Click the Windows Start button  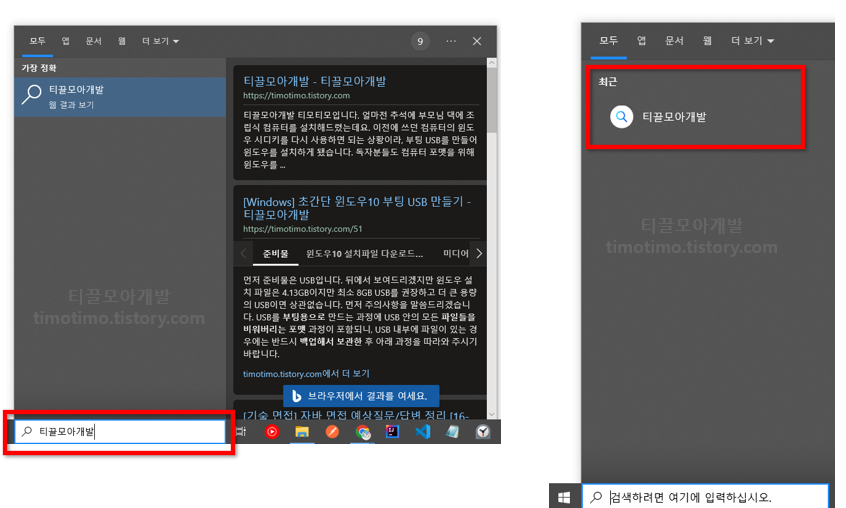click(564, 497)
